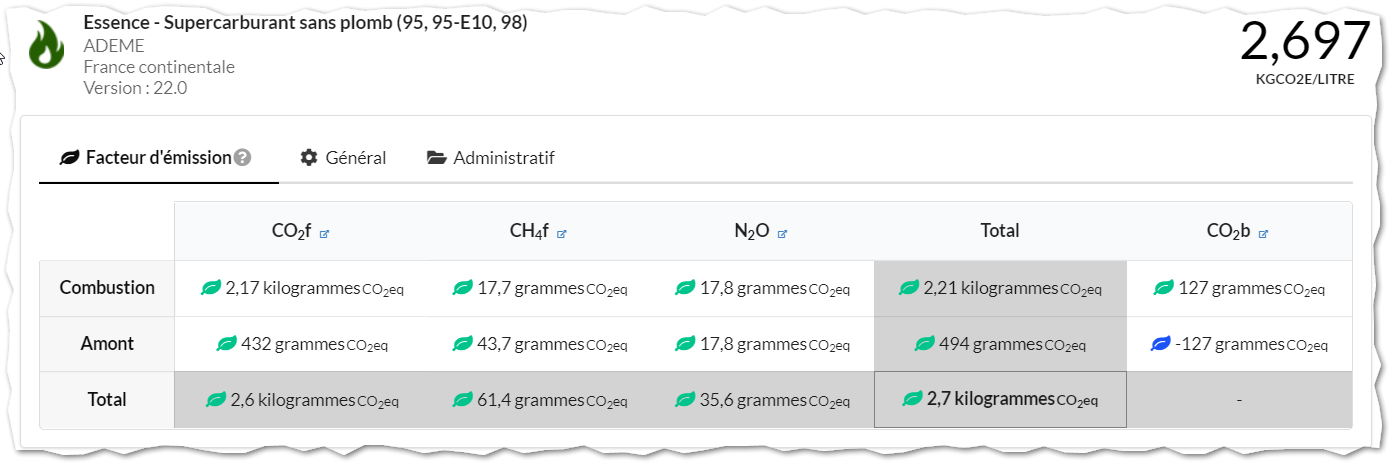Switch to the Administratif tab
This screenshot has height=465, width=1393.
pyautogui.click(x=491, y=158)
